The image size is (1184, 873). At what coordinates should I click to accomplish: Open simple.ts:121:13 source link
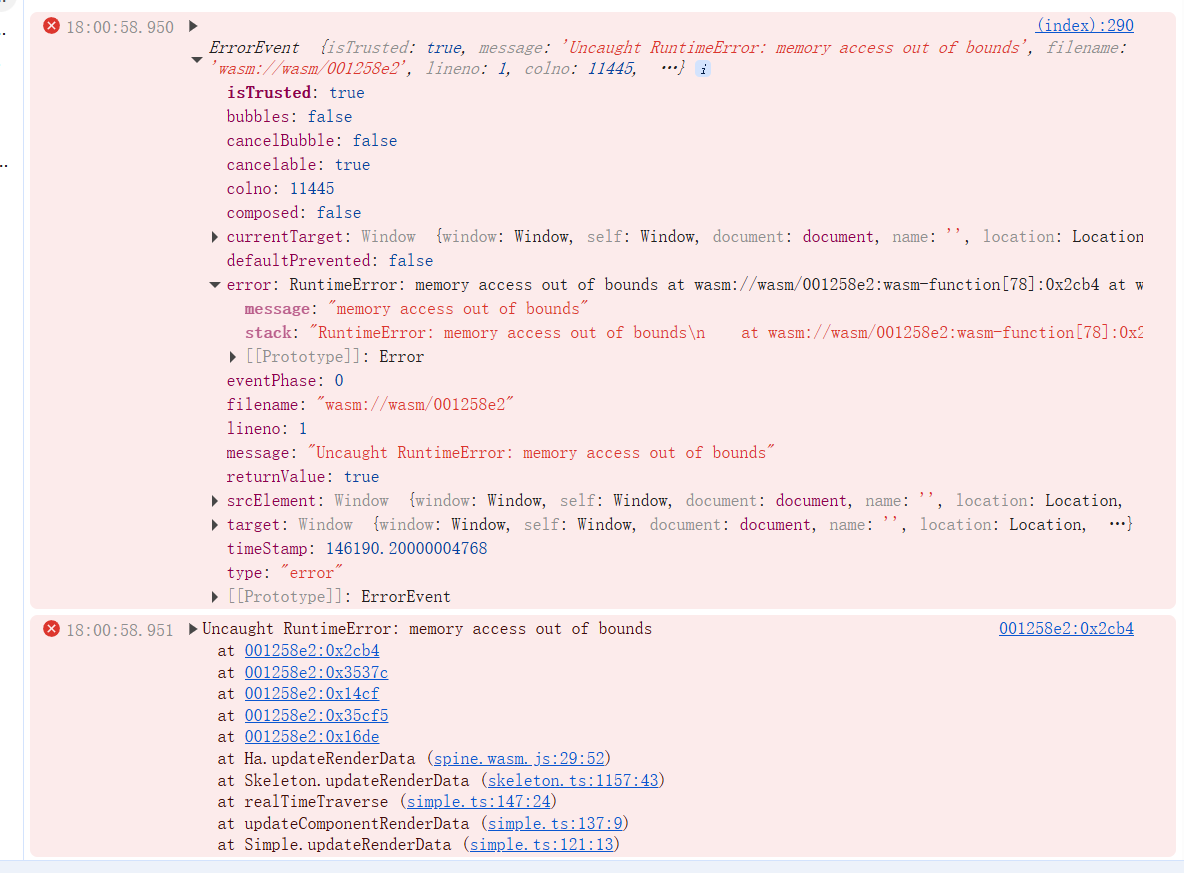coord(542,845)
